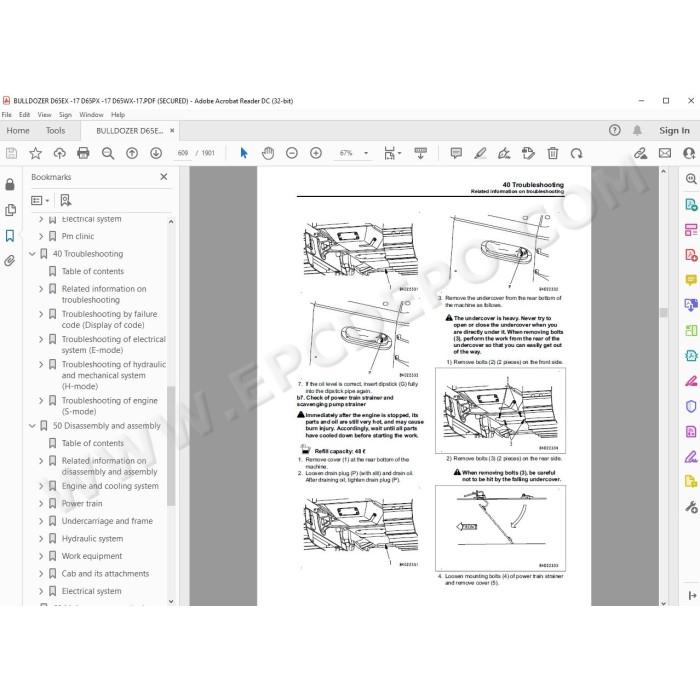
Task: Click the document vertical scrollbar thumb
Action: pyautogui.click(x=663, y=312)
